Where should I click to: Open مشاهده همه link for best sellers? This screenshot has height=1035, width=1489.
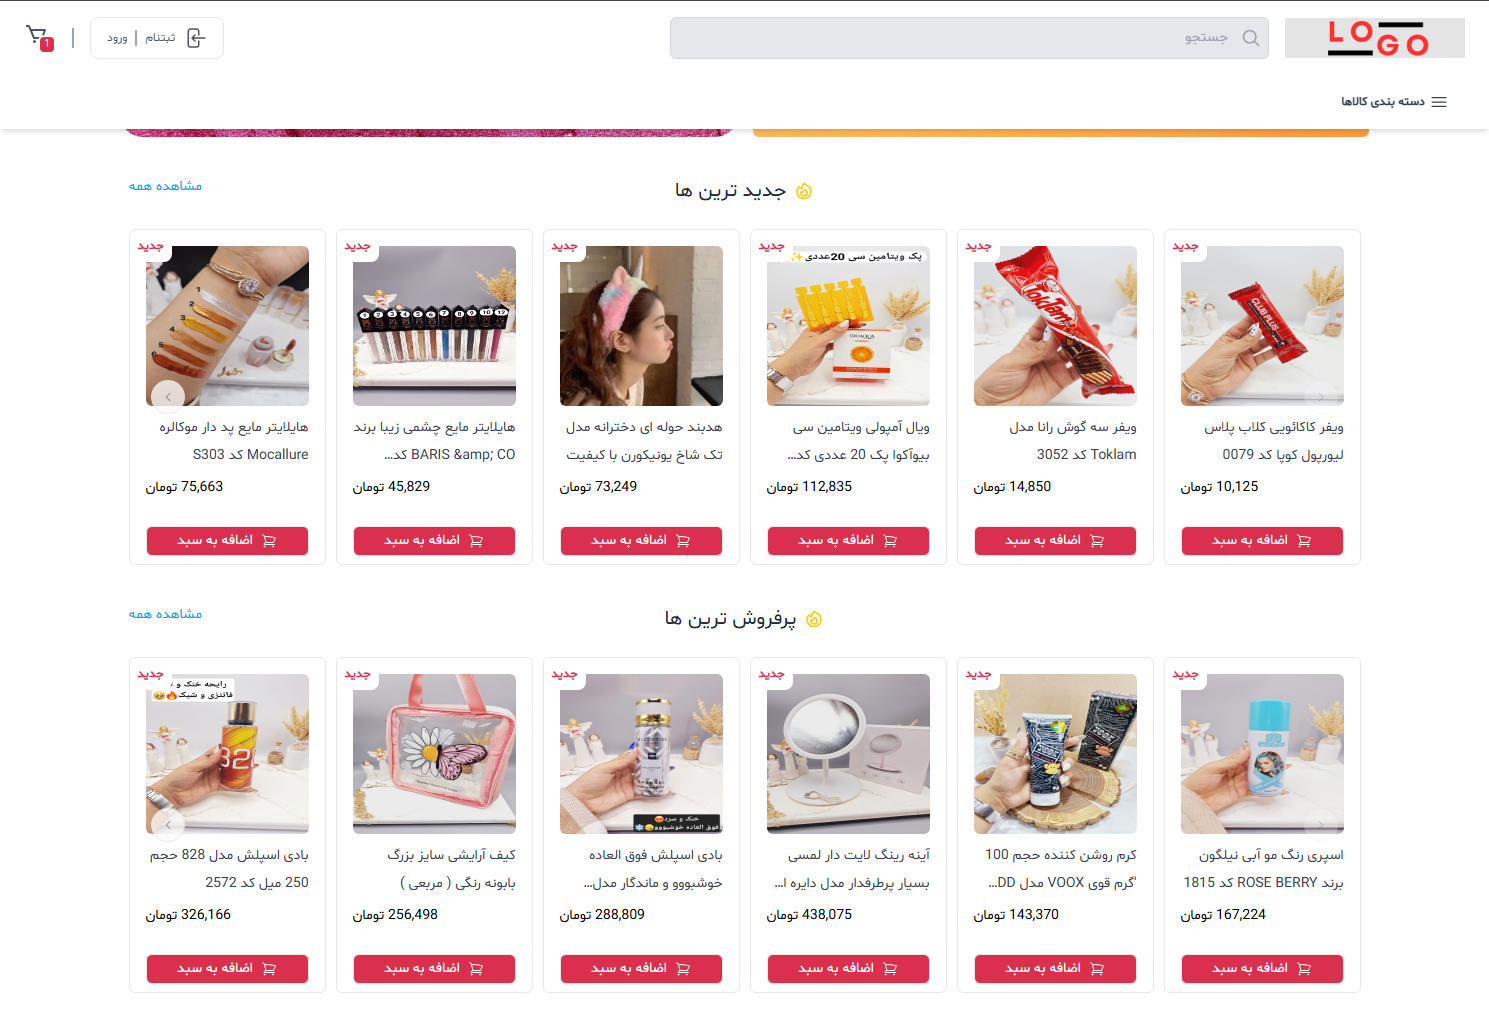(165, 614)
